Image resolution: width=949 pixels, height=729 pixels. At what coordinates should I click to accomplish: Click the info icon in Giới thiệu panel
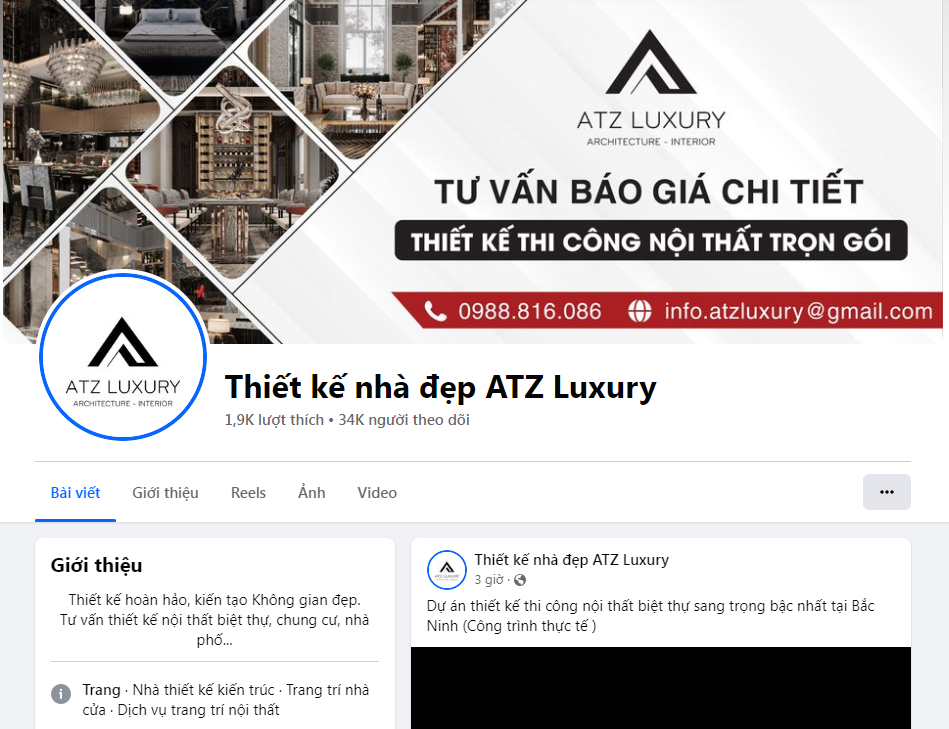point(61,693)
